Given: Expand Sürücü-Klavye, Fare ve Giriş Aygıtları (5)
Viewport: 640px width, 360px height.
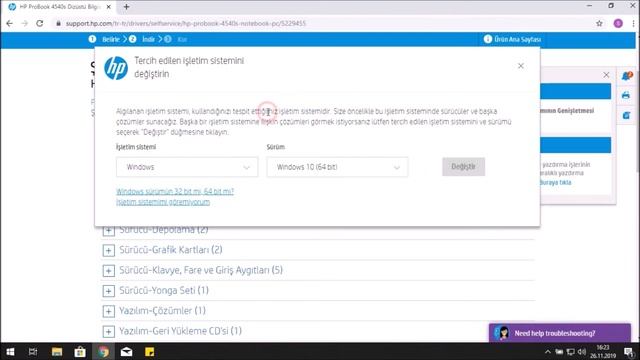Looking at the screenshot, I should coord(109,271).
